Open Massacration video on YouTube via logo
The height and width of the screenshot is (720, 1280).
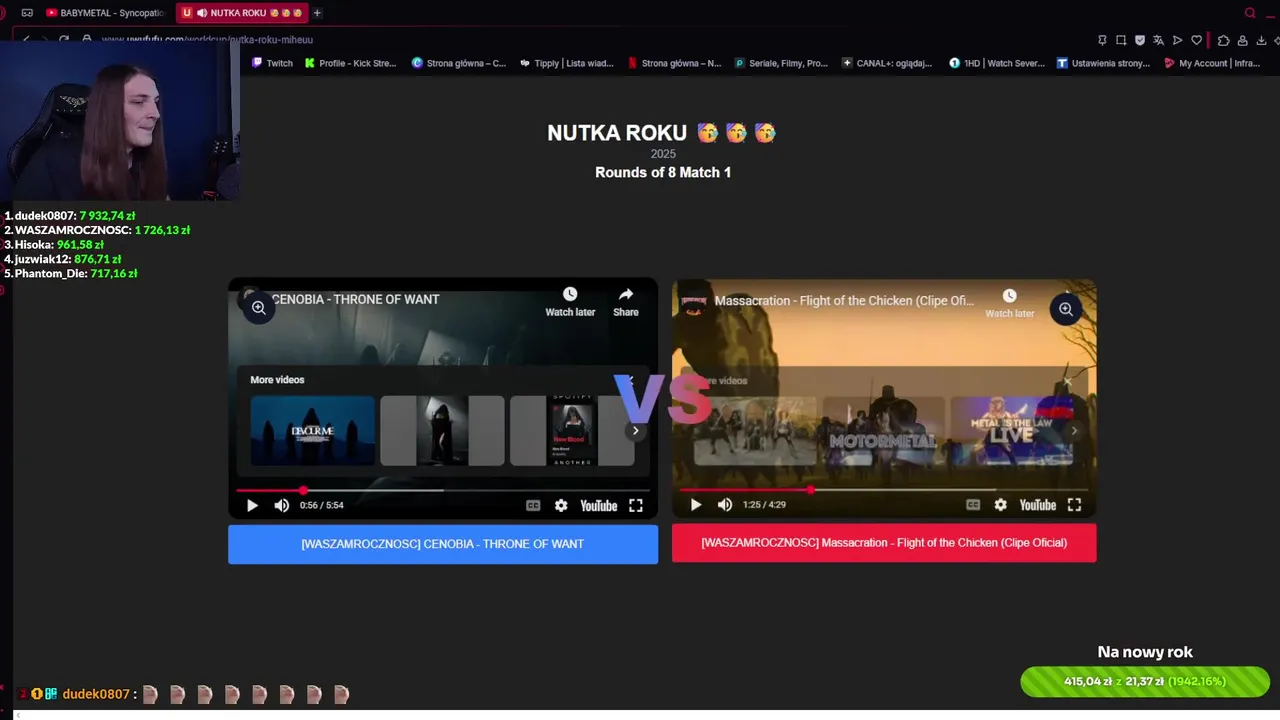click(x=1038, y=505)
